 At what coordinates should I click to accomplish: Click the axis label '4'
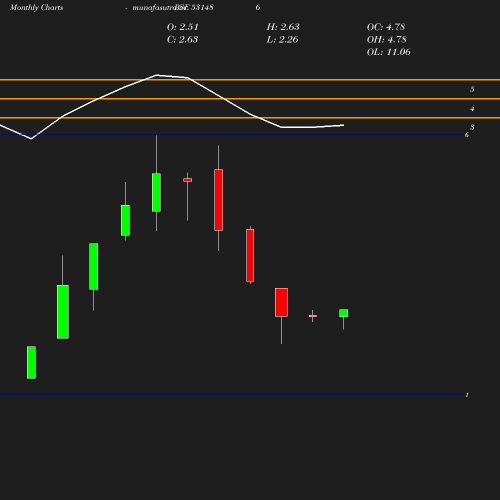(x=472, y=108)
